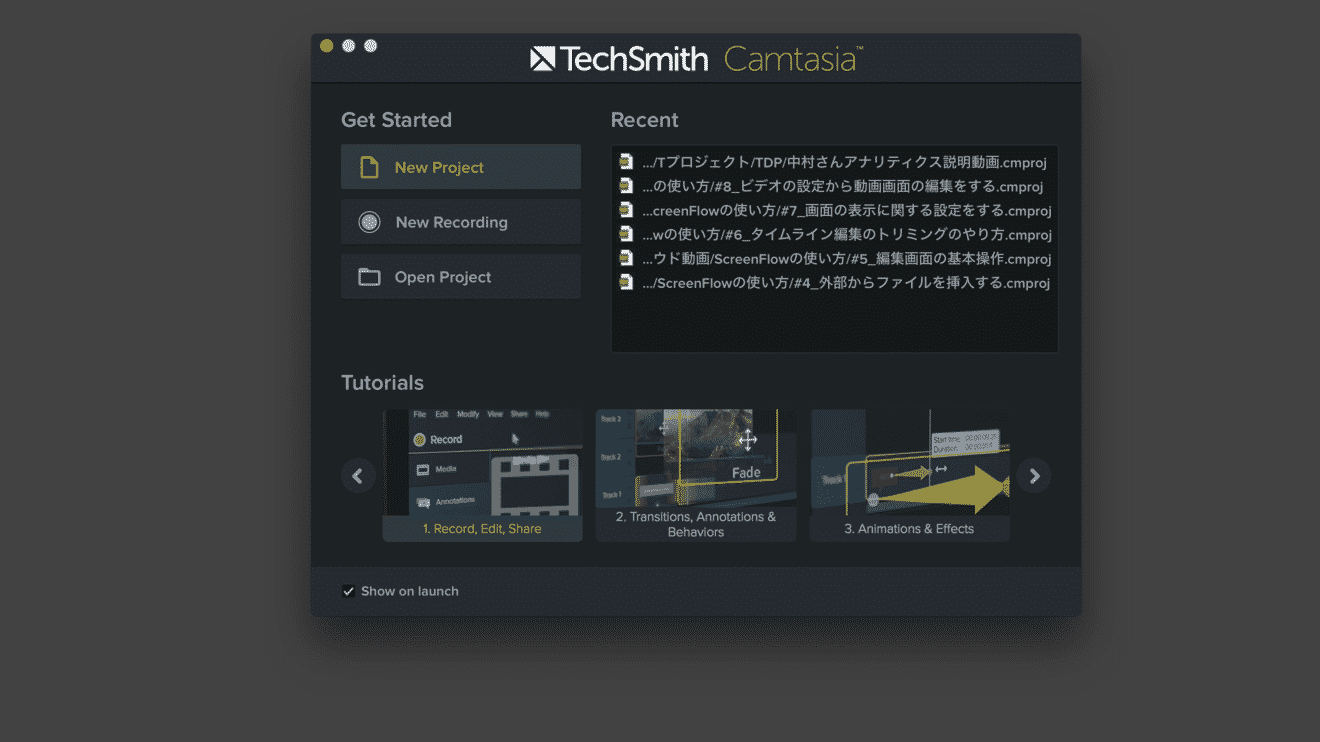Open recent project #4_外部からファイルを挿入する.cmproj

tap(834, 282)
